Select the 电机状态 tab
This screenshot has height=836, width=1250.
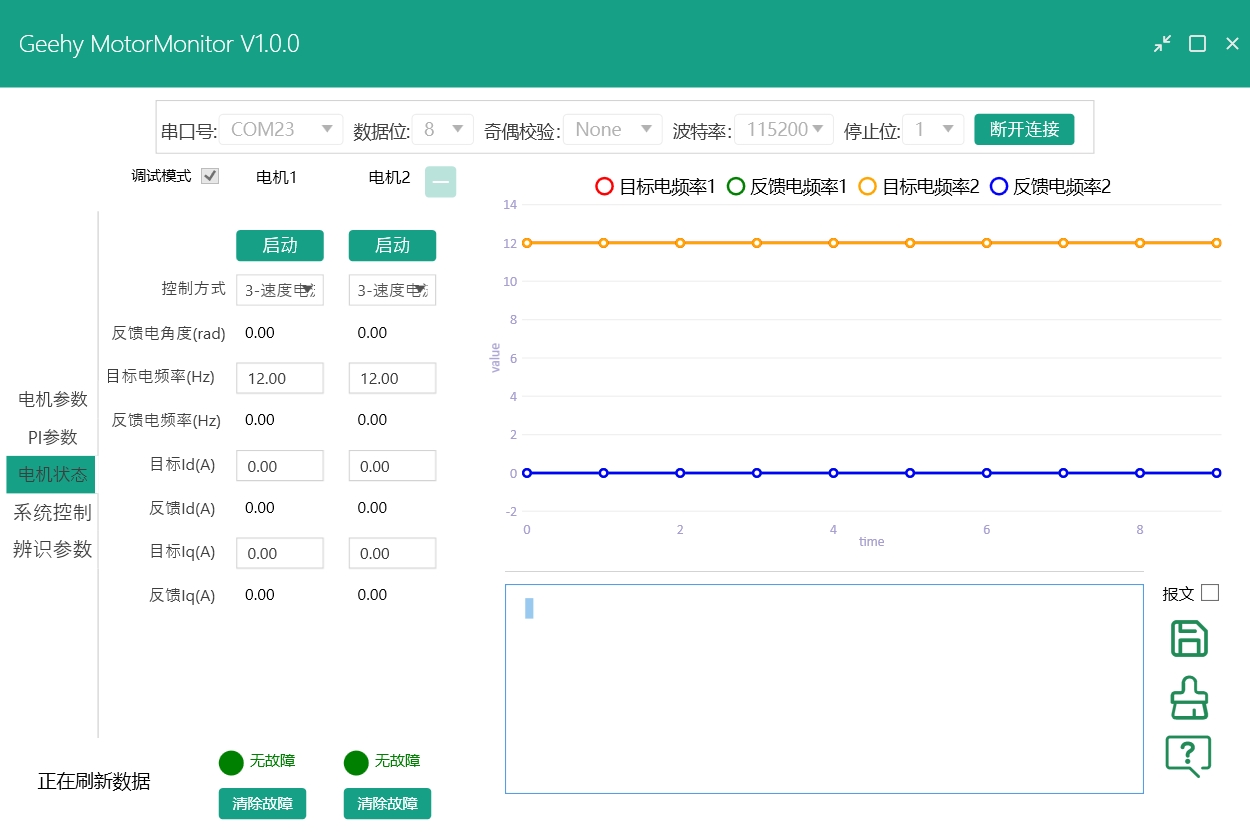coord(51,474)
